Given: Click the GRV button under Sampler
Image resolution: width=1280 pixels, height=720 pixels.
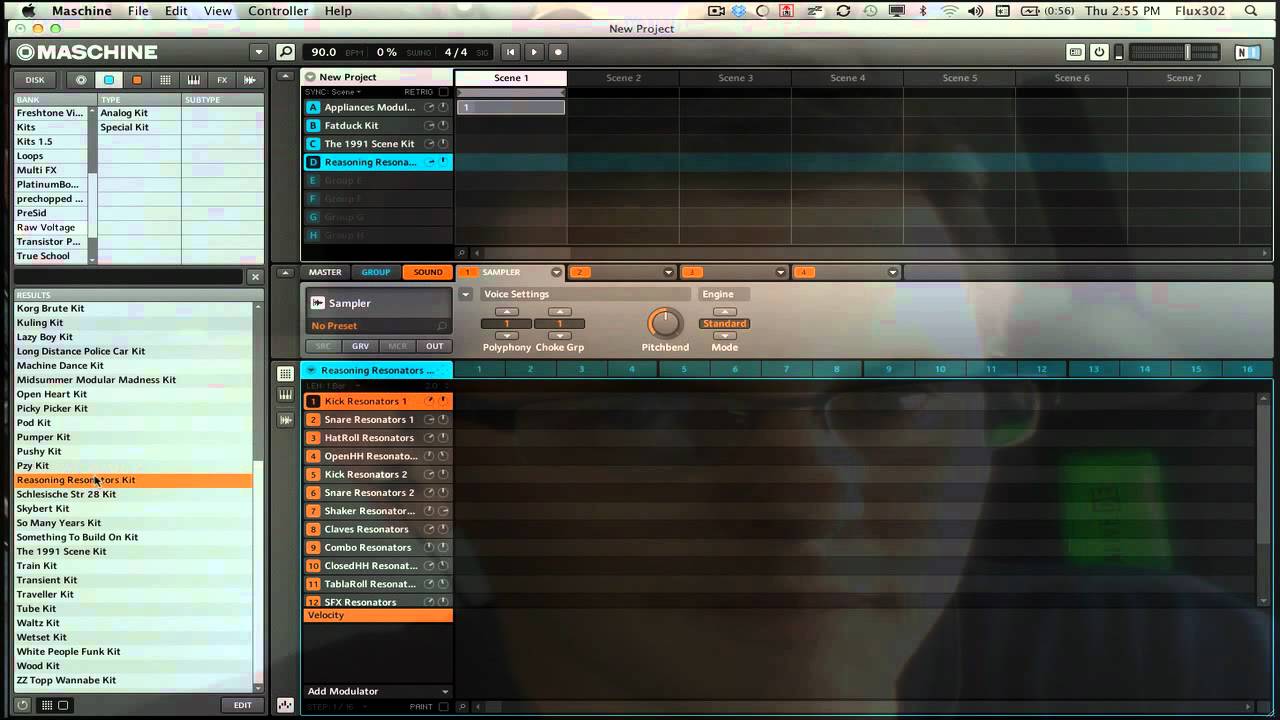Looking at the screenshot, I should point(360,346).
